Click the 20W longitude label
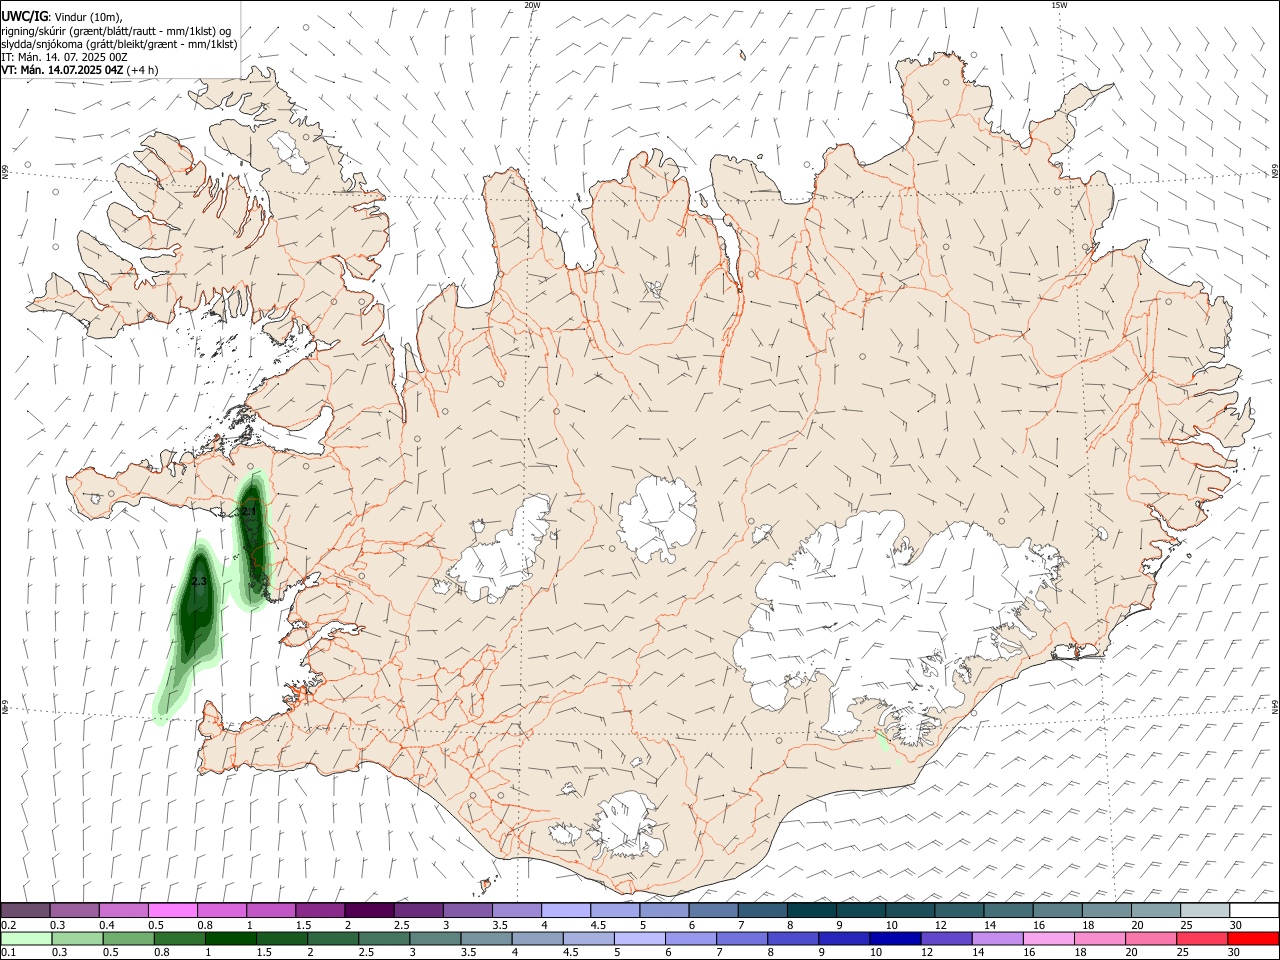This screenshot has width=1280, height=960. (x=532, y=5)
